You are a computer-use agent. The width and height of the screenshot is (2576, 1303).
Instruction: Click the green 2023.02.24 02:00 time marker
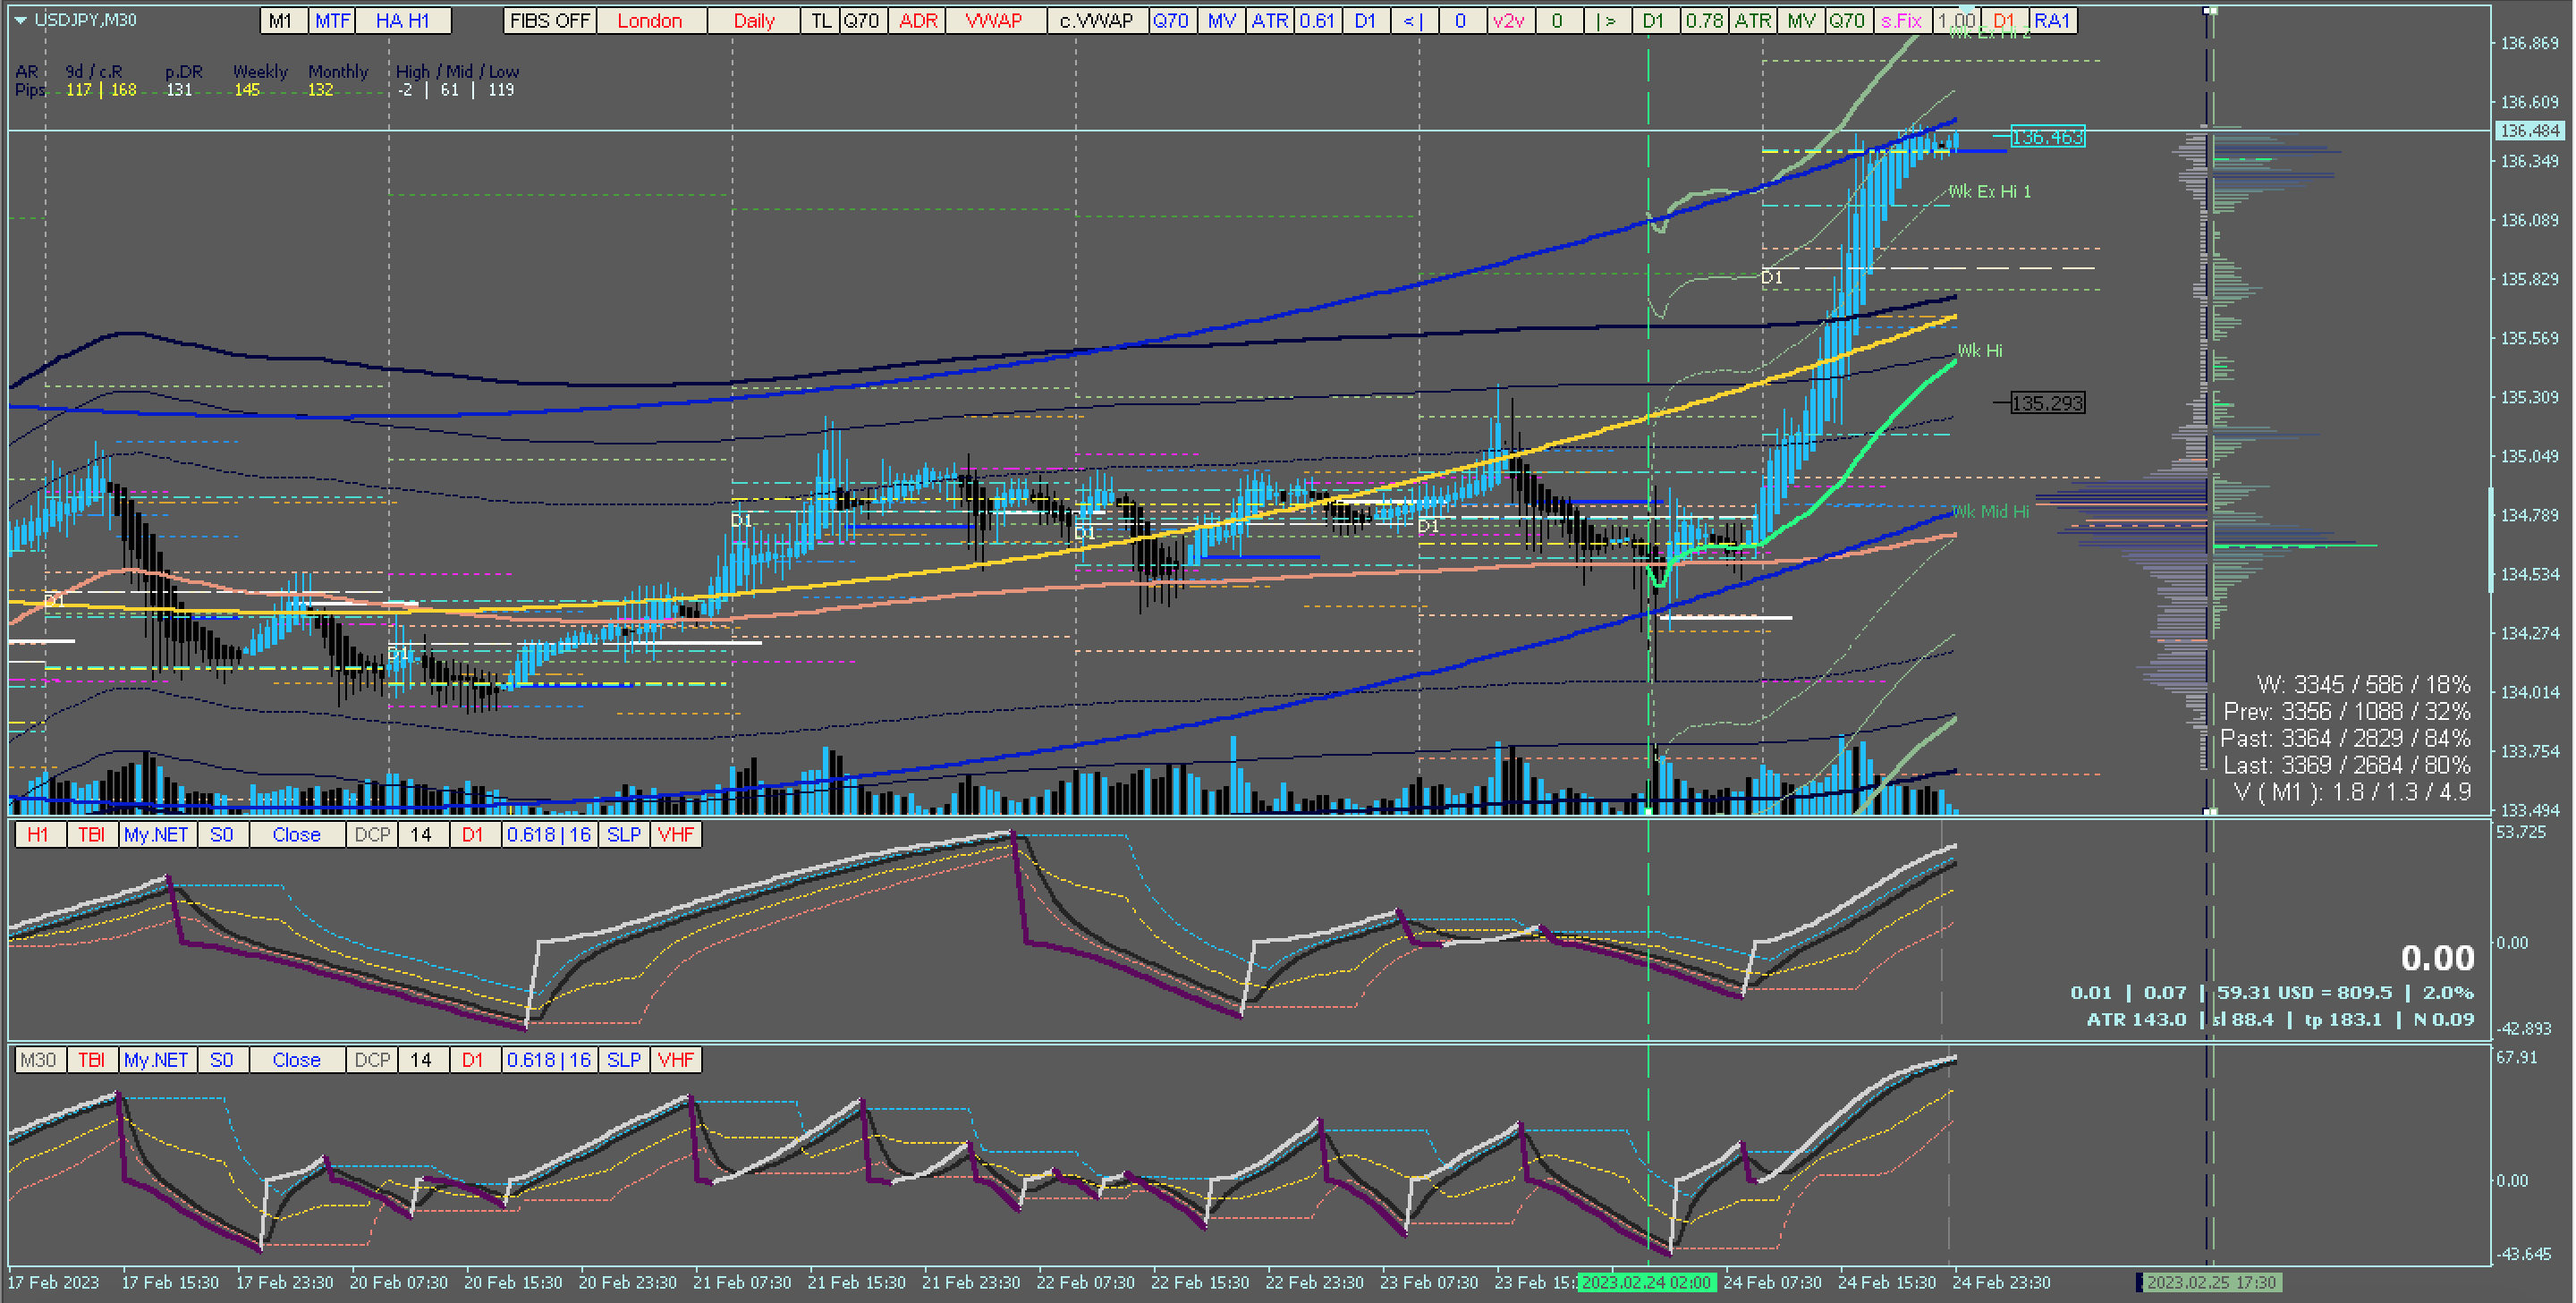[x=1646, y=1282]
